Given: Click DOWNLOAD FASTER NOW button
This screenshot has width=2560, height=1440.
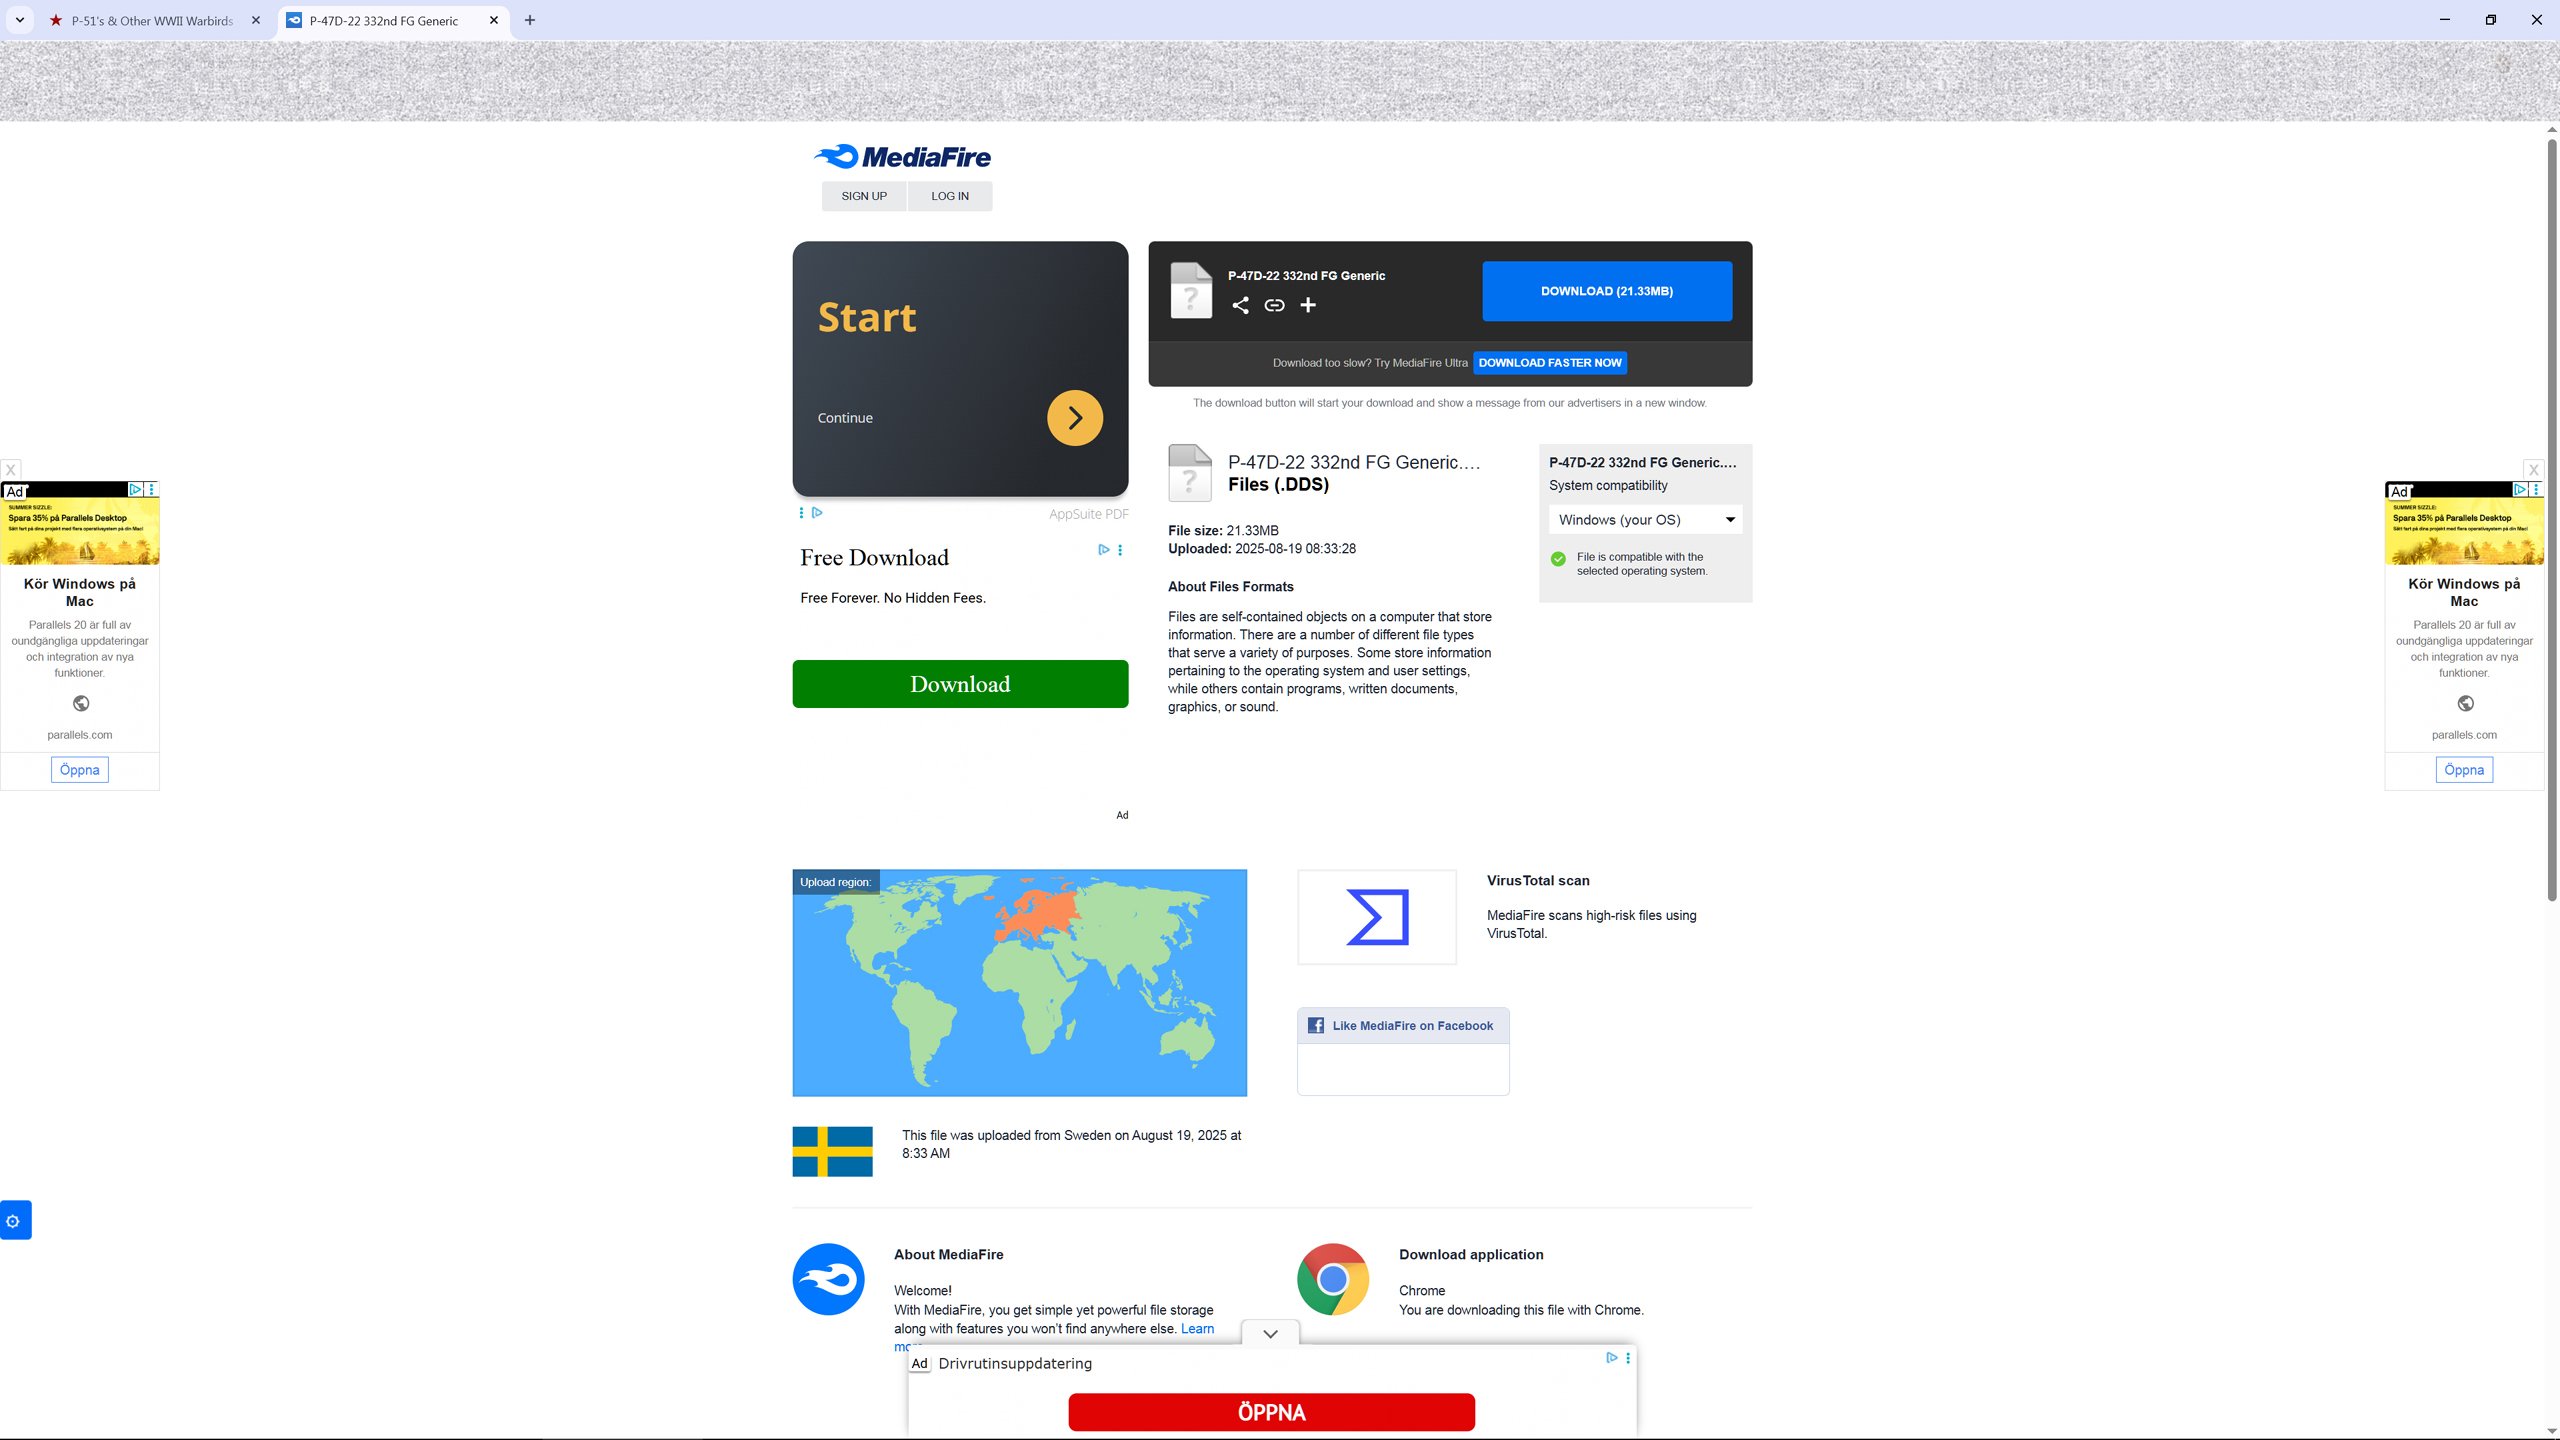Looking at the screenshot, I should [1550, 363].
